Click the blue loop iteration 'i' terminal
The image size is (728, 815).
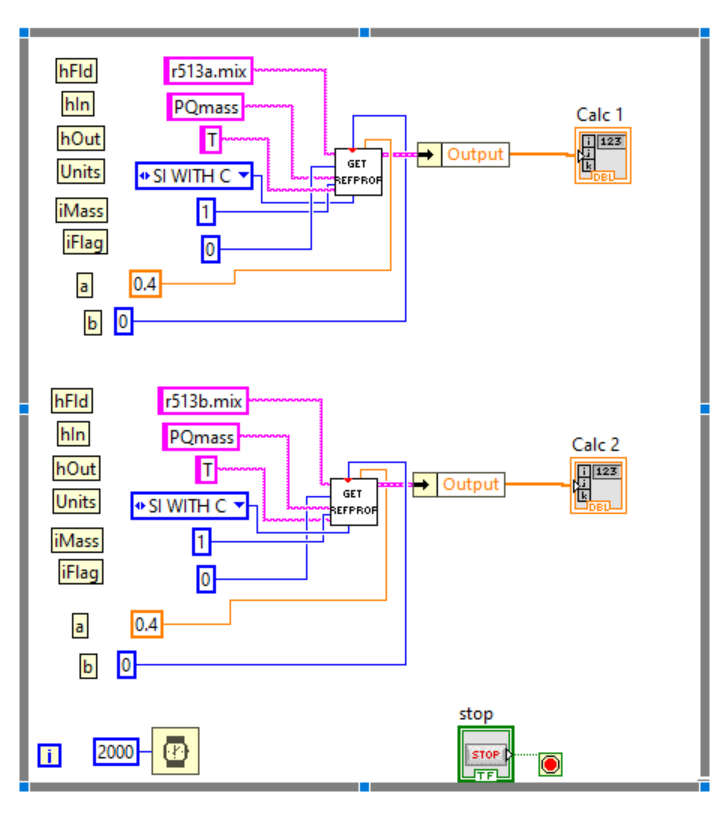[x=49, y=755]
